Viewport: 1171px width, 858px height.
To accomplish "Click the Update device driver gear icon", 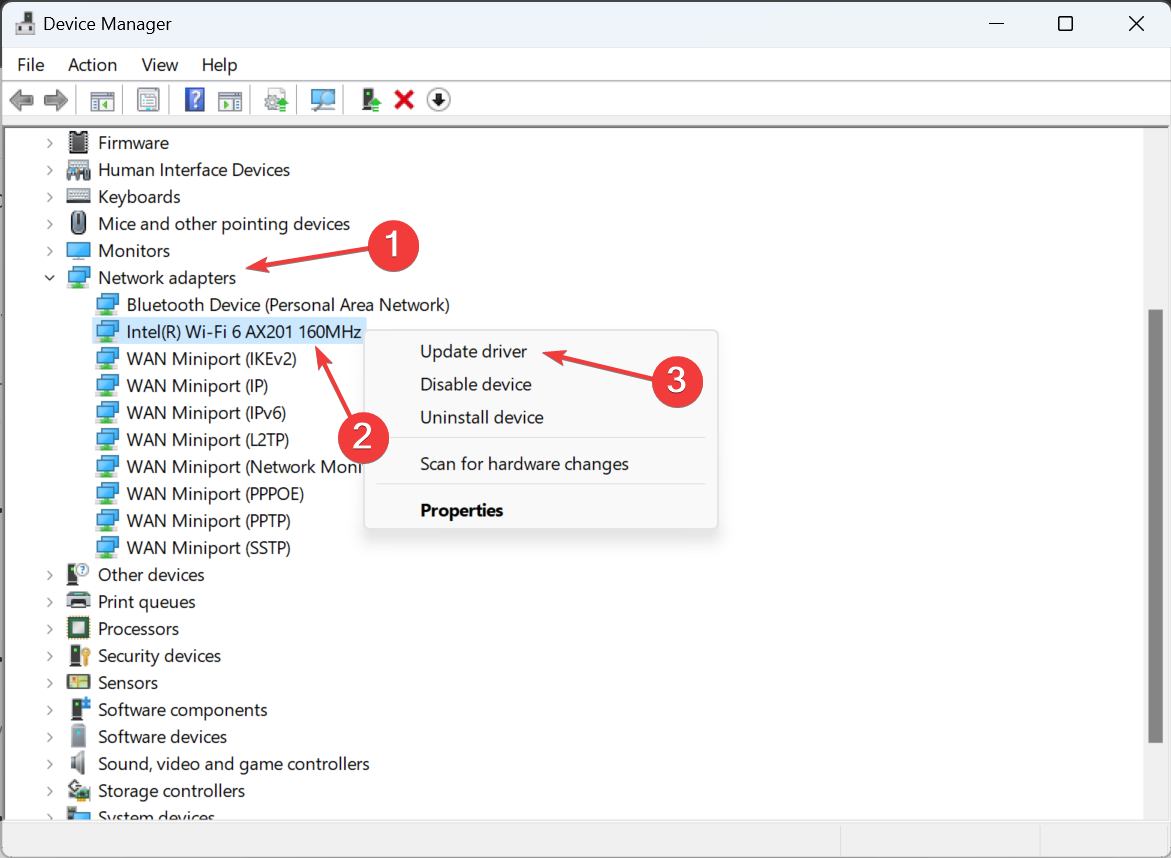I will pyautogui.click(x=276, y=99).
